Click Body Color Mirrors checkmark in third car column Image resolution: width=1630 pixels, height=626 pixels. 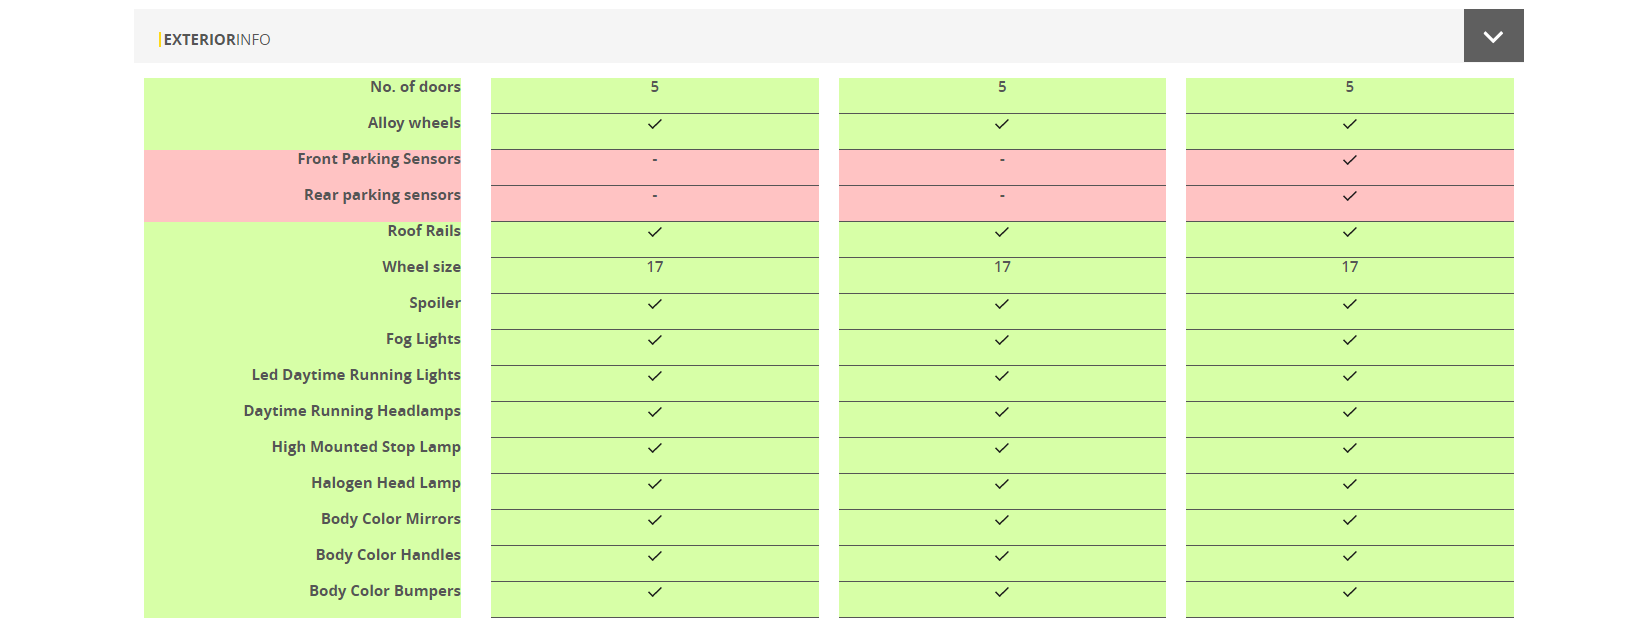[1349, 520]
